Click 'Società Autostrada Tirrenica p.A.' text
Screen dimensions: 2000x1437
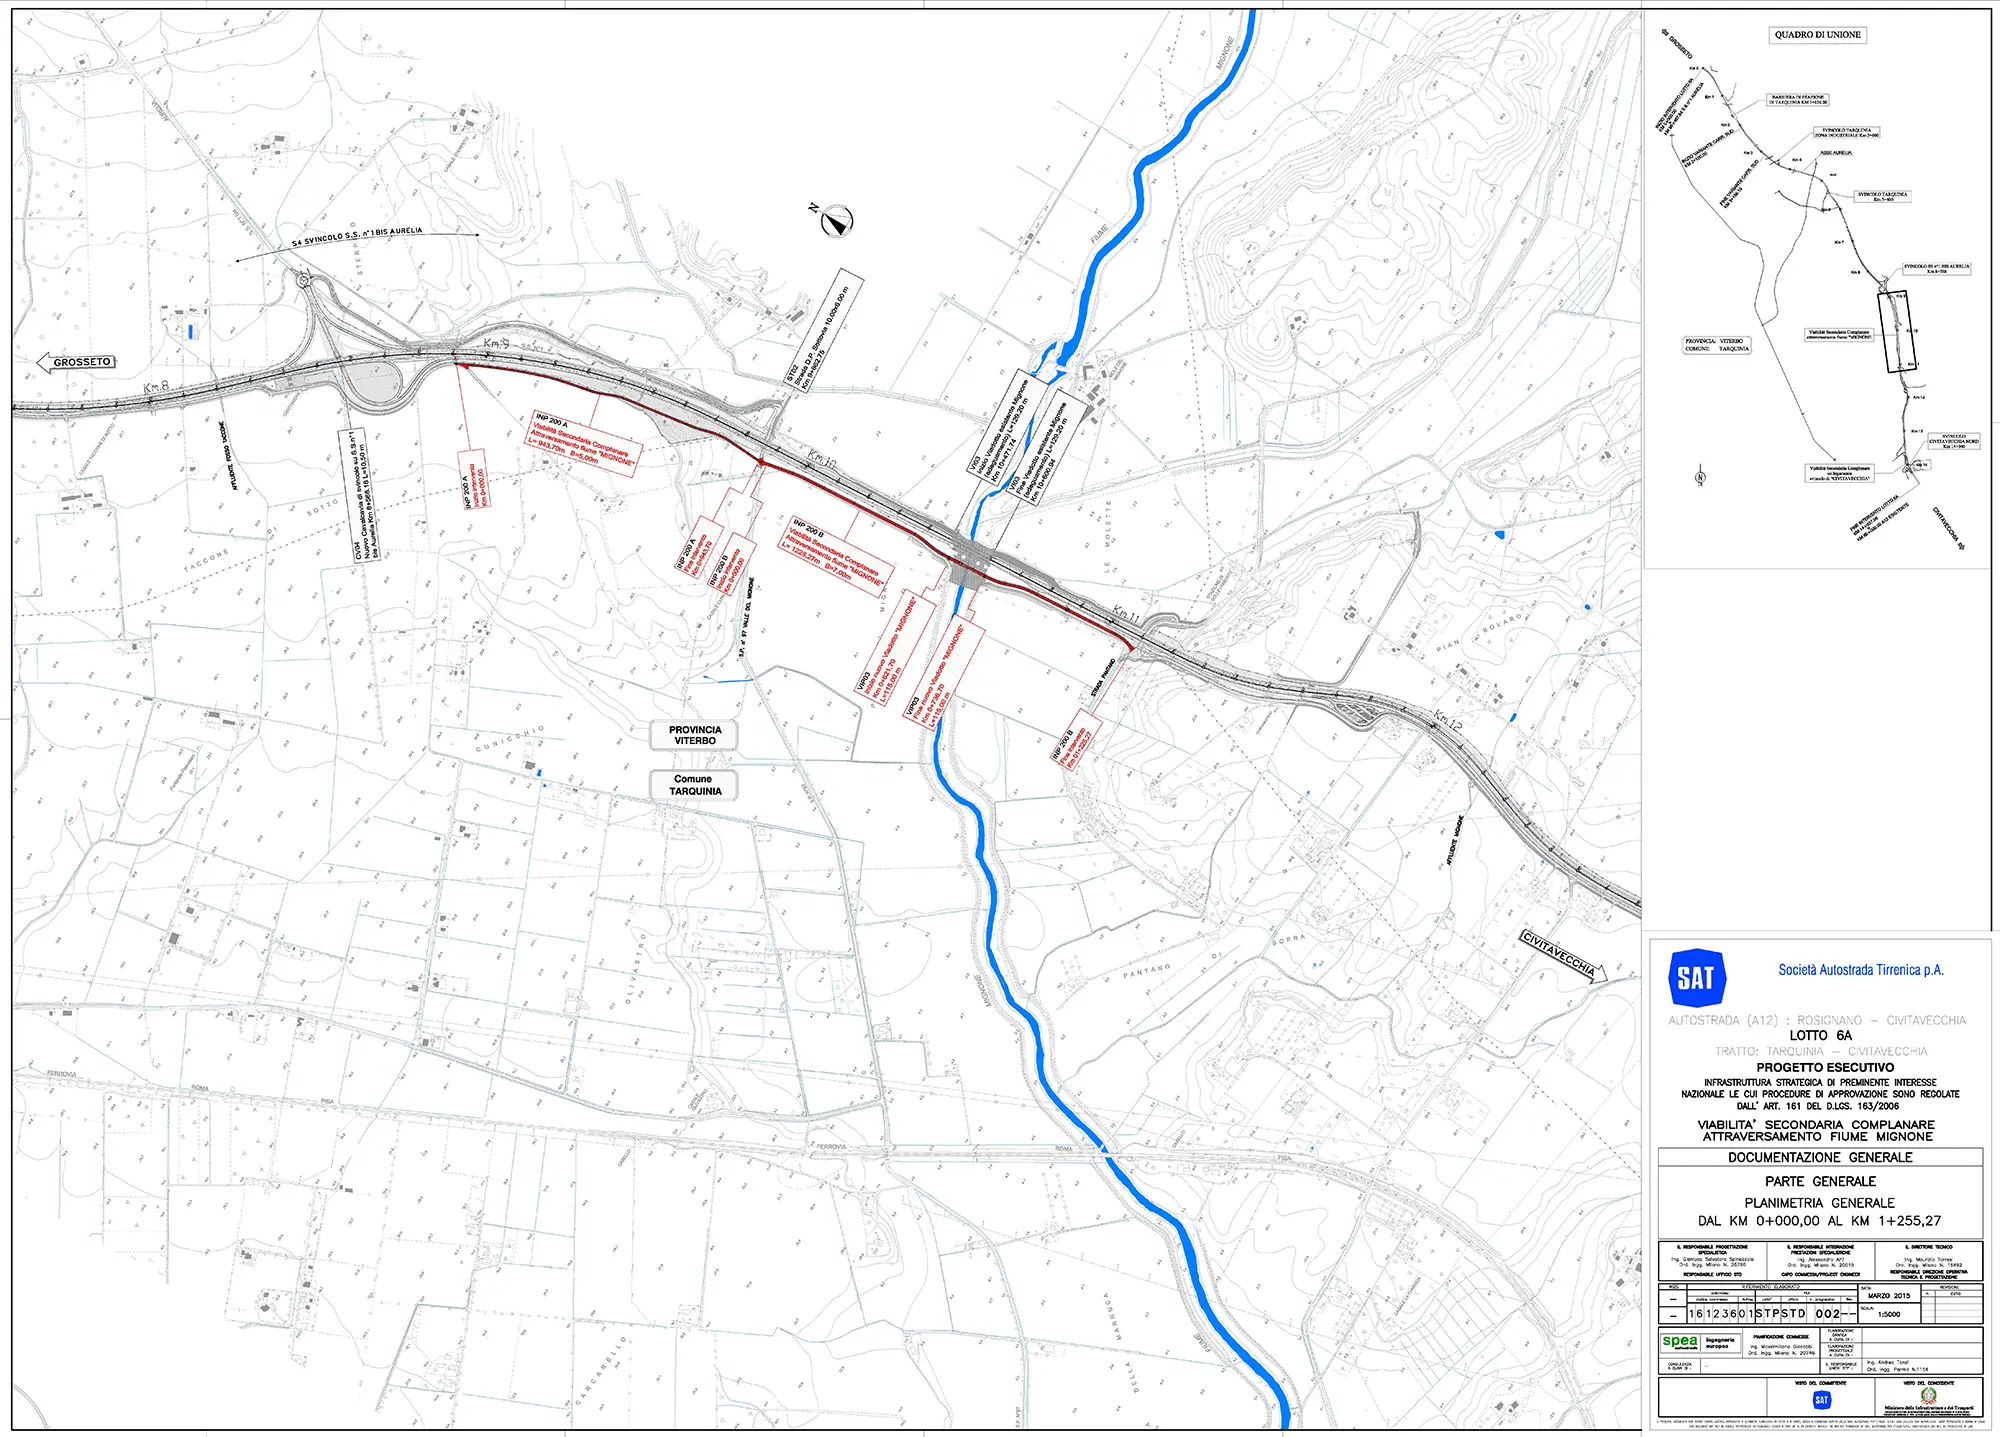pos(1861,970)
